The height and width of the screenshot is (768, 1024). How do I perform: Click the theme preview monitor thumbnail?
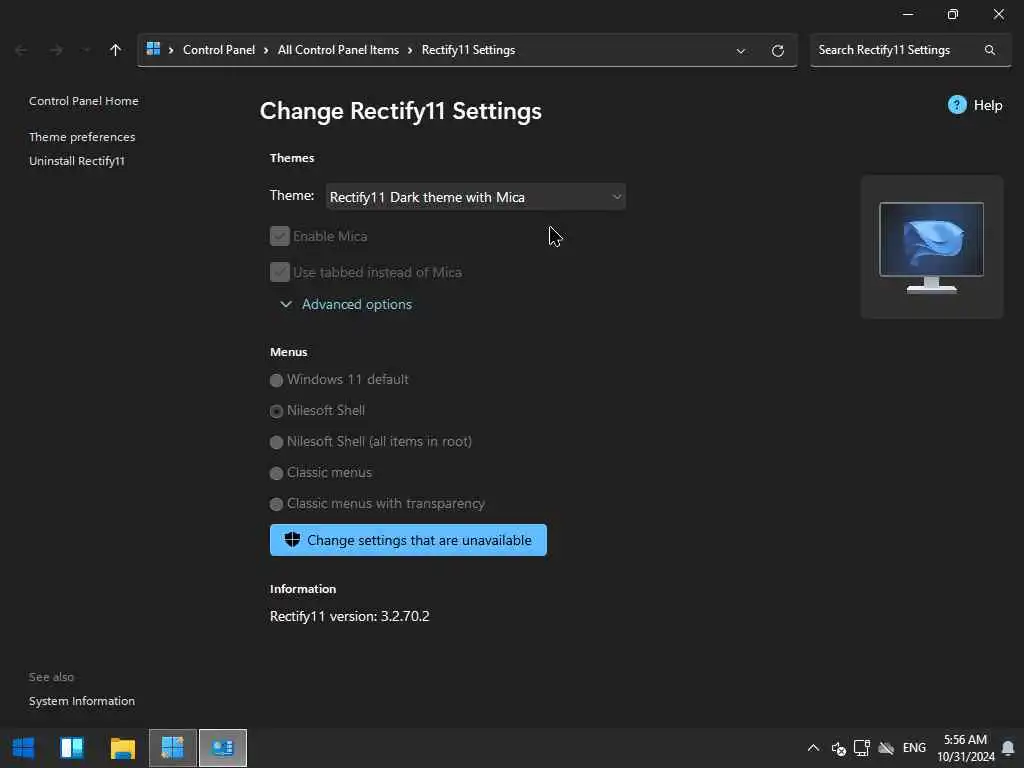pyautogui.click(x=931, y=247)
